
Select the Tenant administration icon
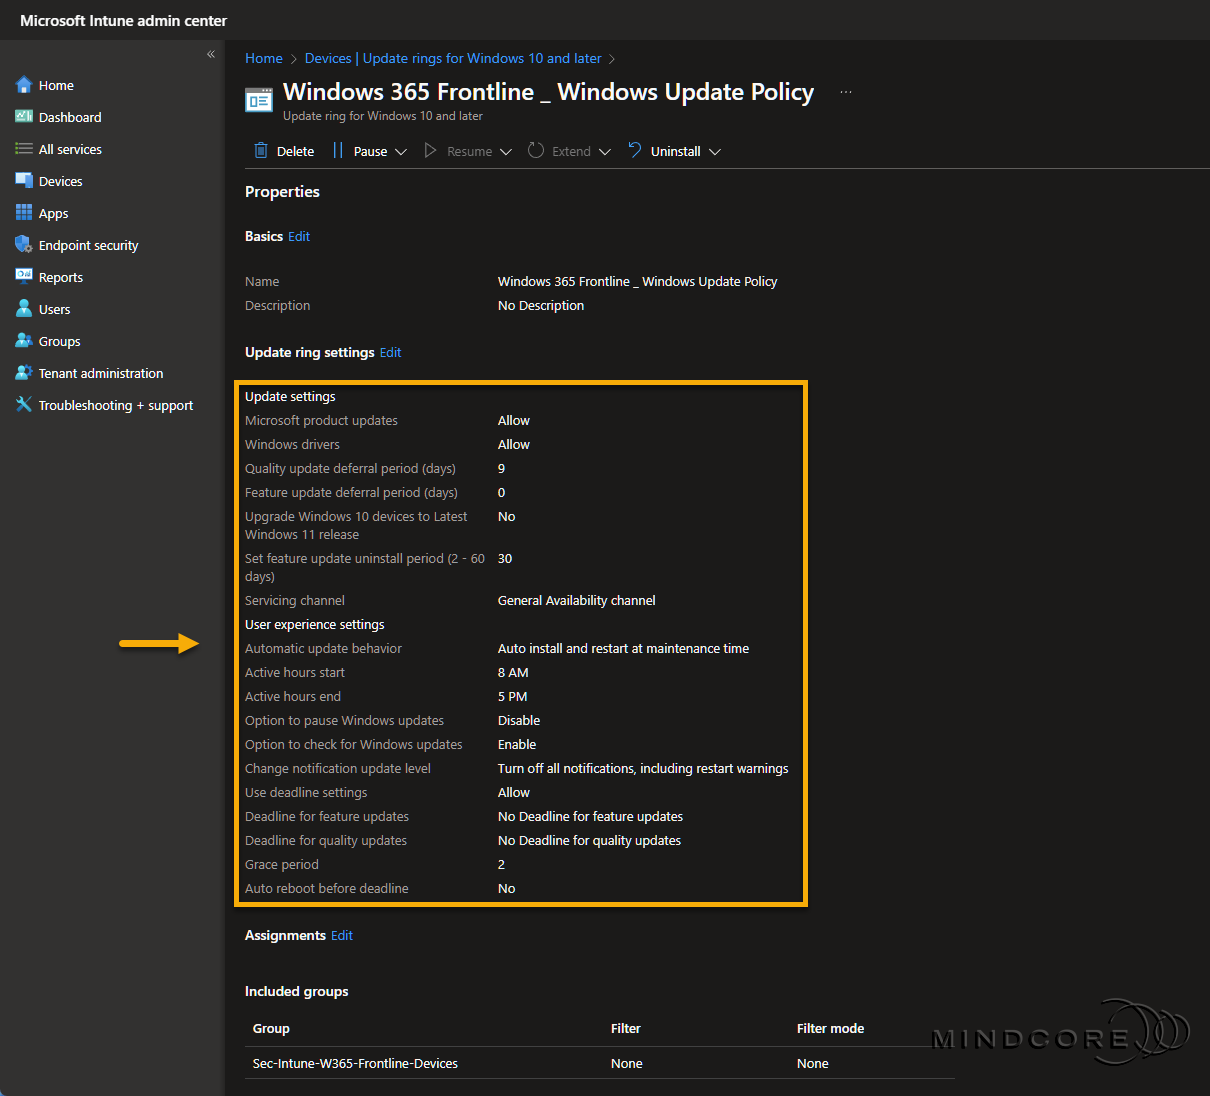(x=24, y=373)
